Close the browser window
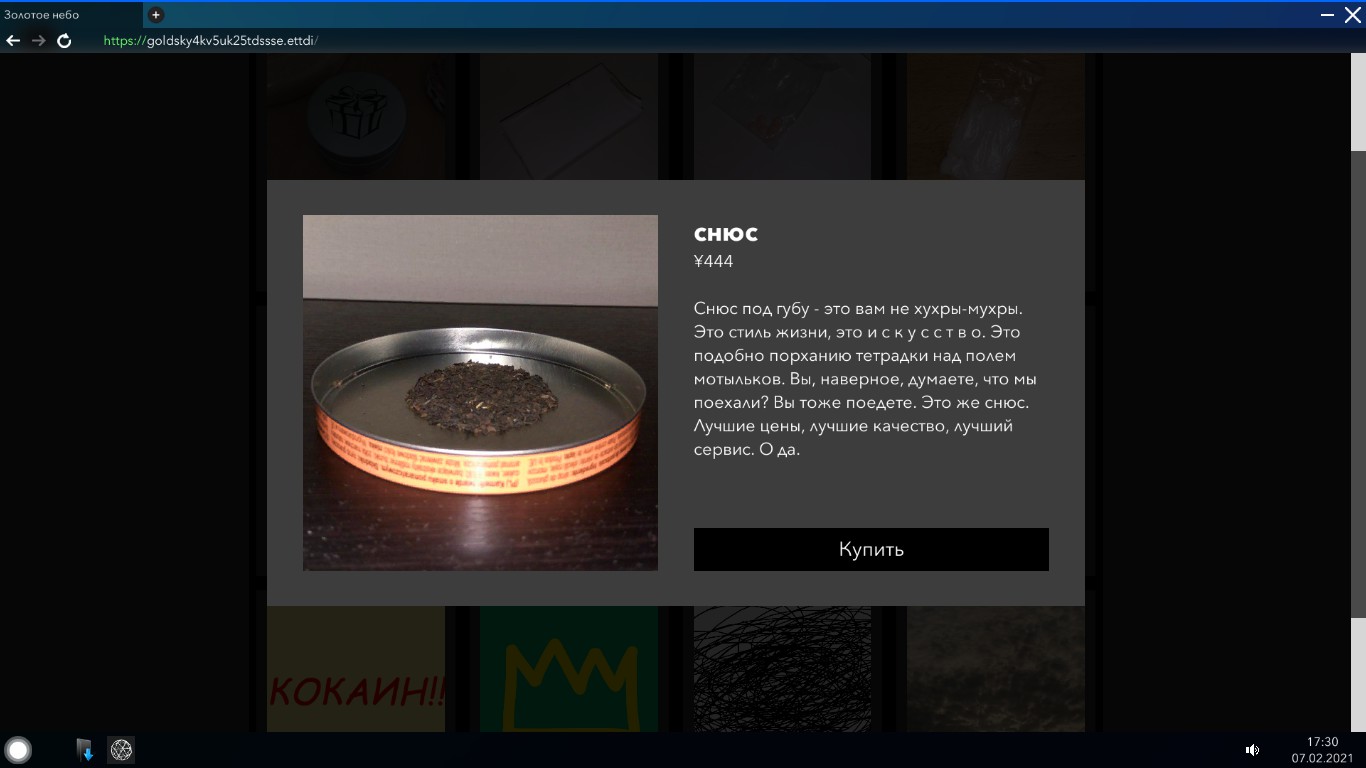 [1353, 16]
